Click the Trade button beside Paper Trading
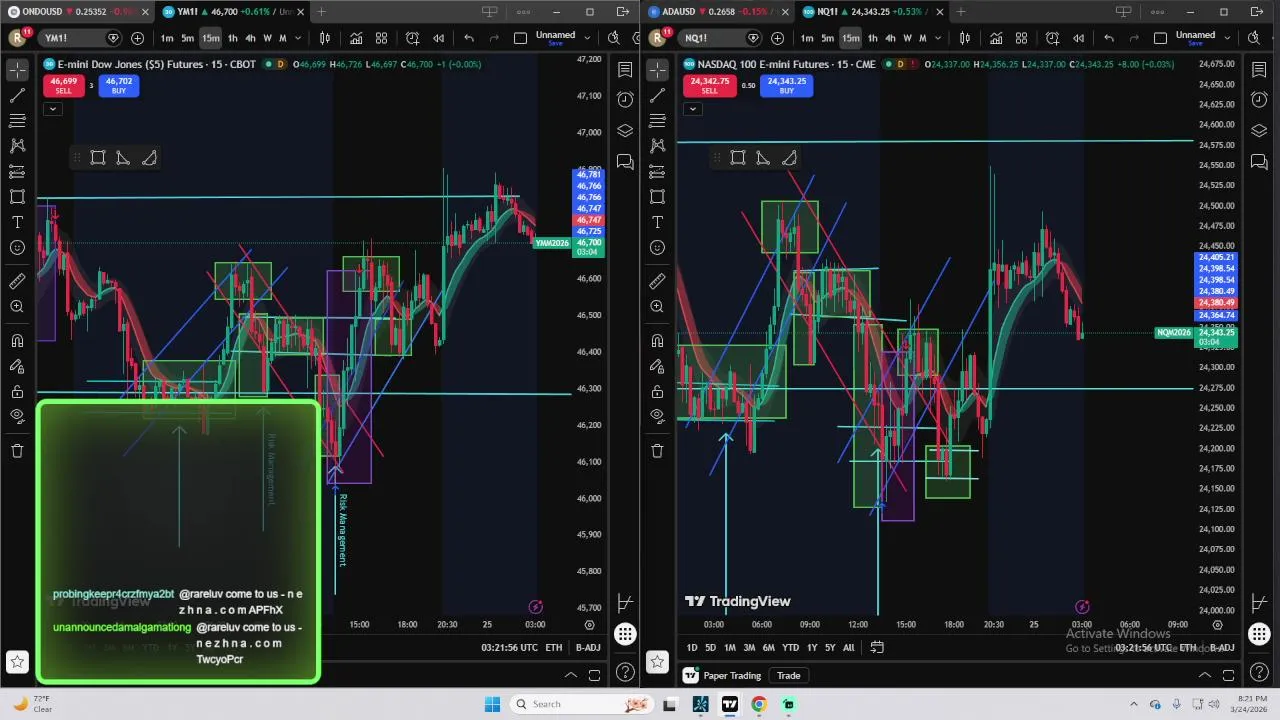This screenshot has height=720, width=1280. coord(788,676)
